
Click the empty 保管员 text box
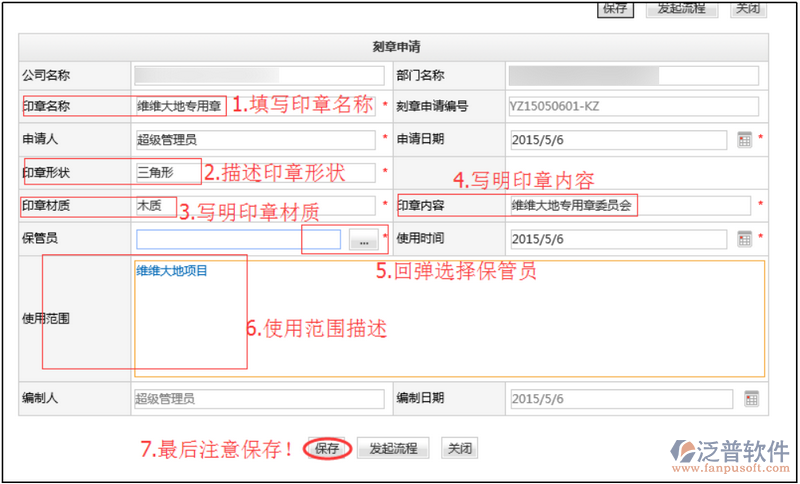click(x=238, y=239)
